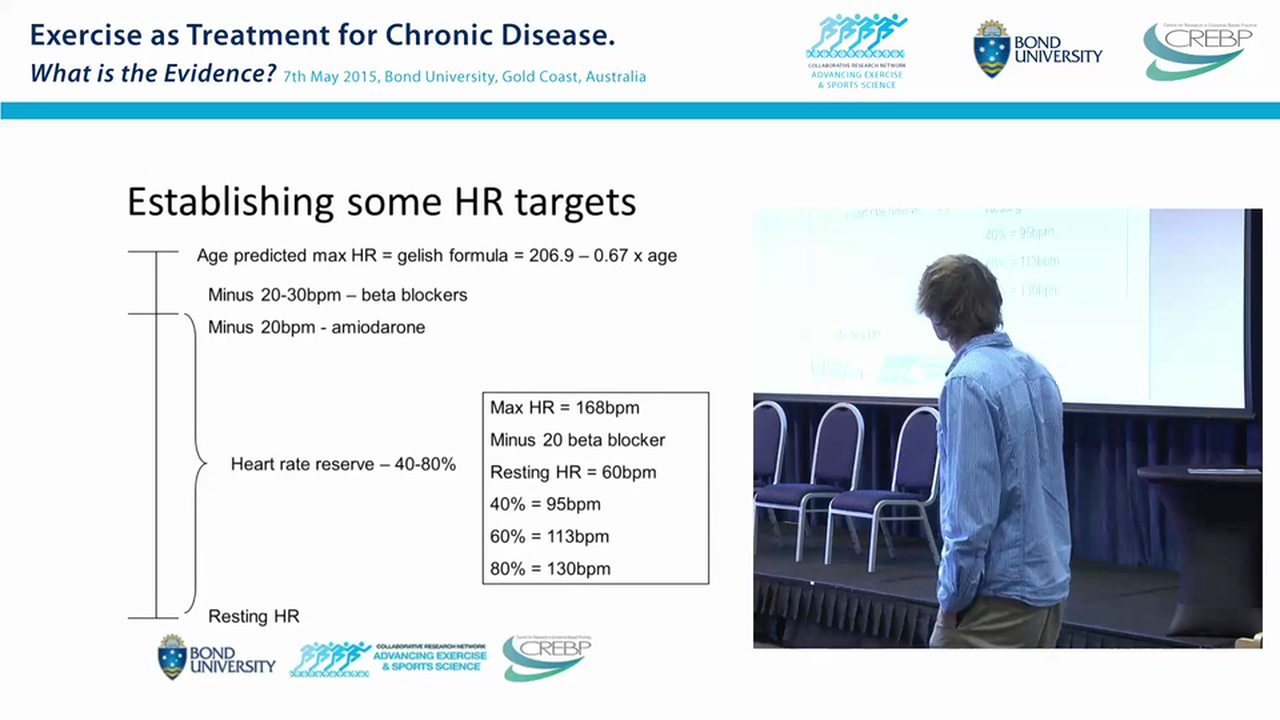
Task: Click the CREBP logo at the slide bottom
Action: [x=546, y=657]
